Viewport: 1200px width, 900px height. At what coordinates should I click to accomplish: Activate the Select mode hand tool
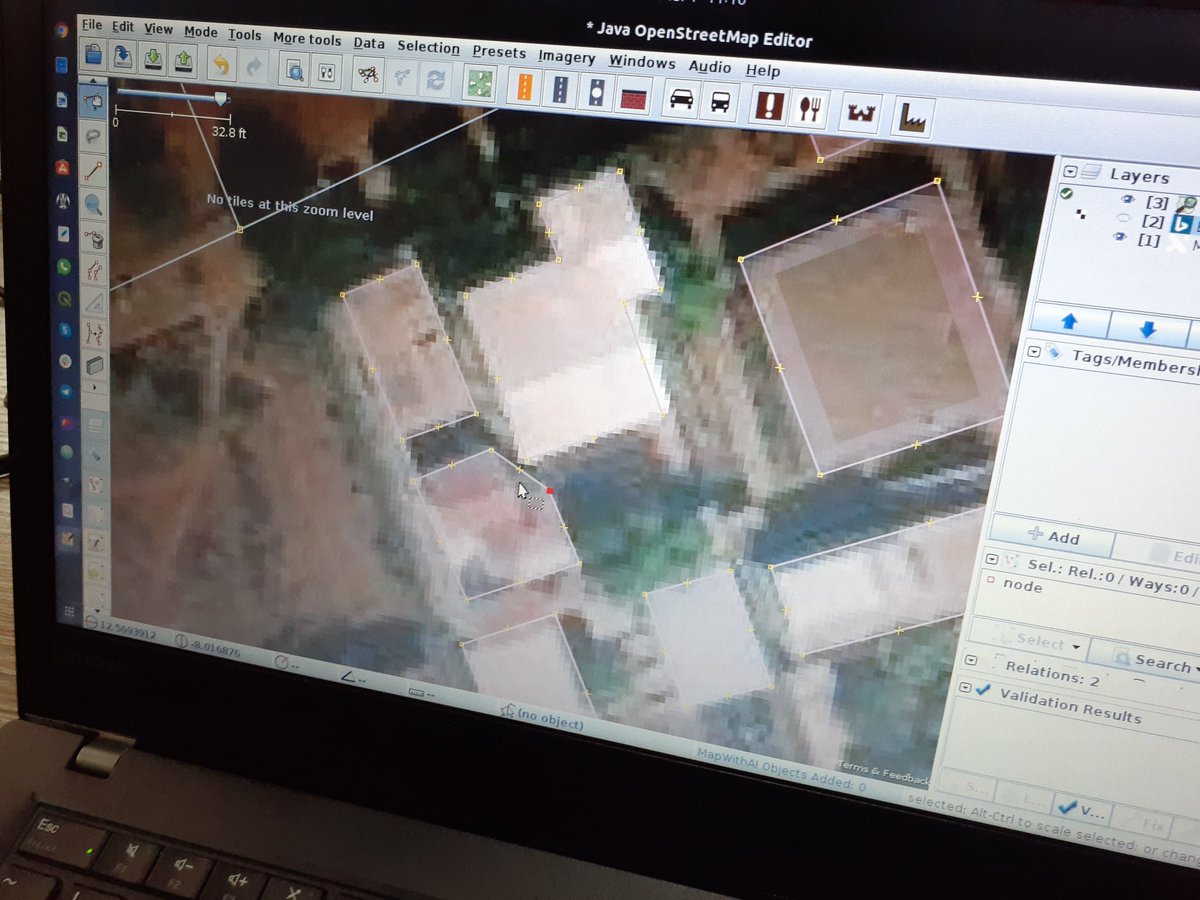[93, 99]
